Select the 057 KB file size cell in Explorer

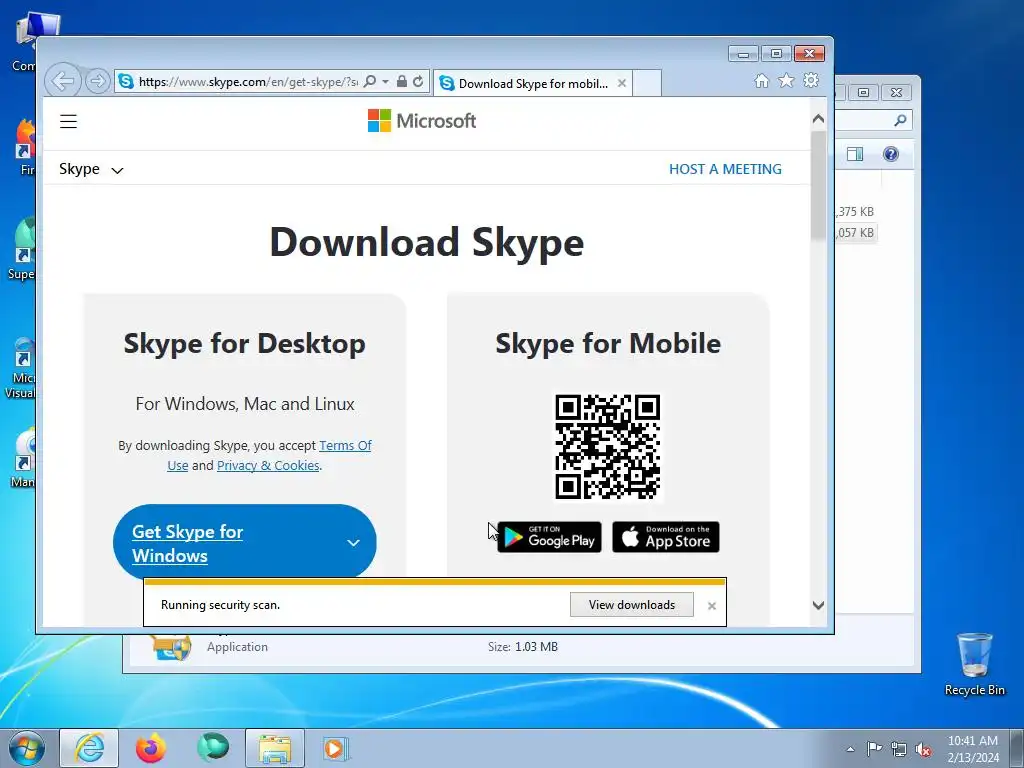click(856, 232)
